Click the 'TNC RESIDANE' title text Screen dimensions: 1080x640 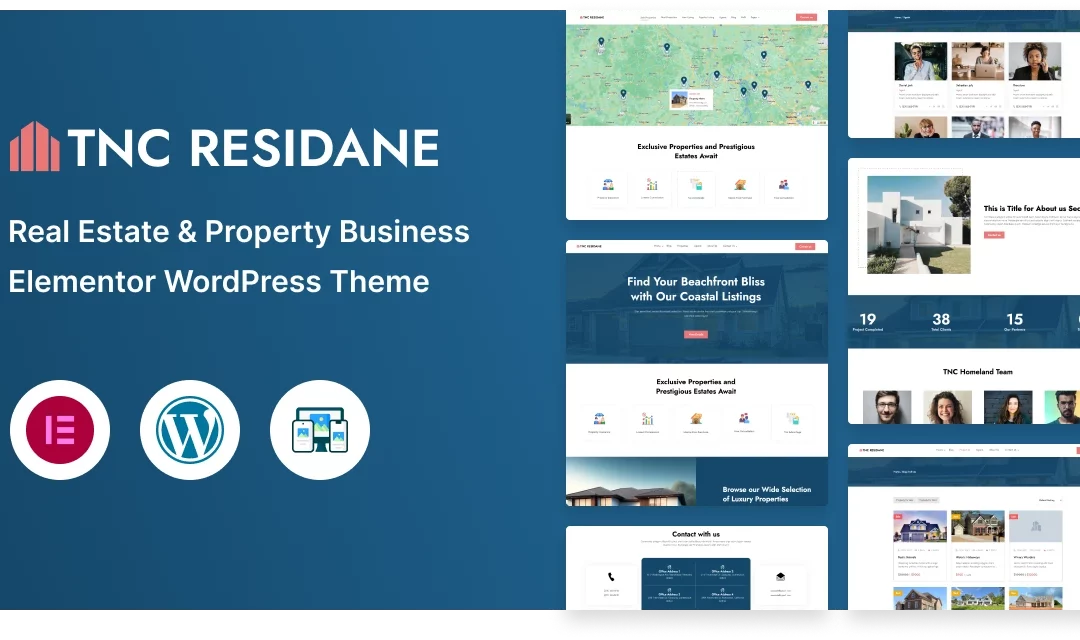253,147
